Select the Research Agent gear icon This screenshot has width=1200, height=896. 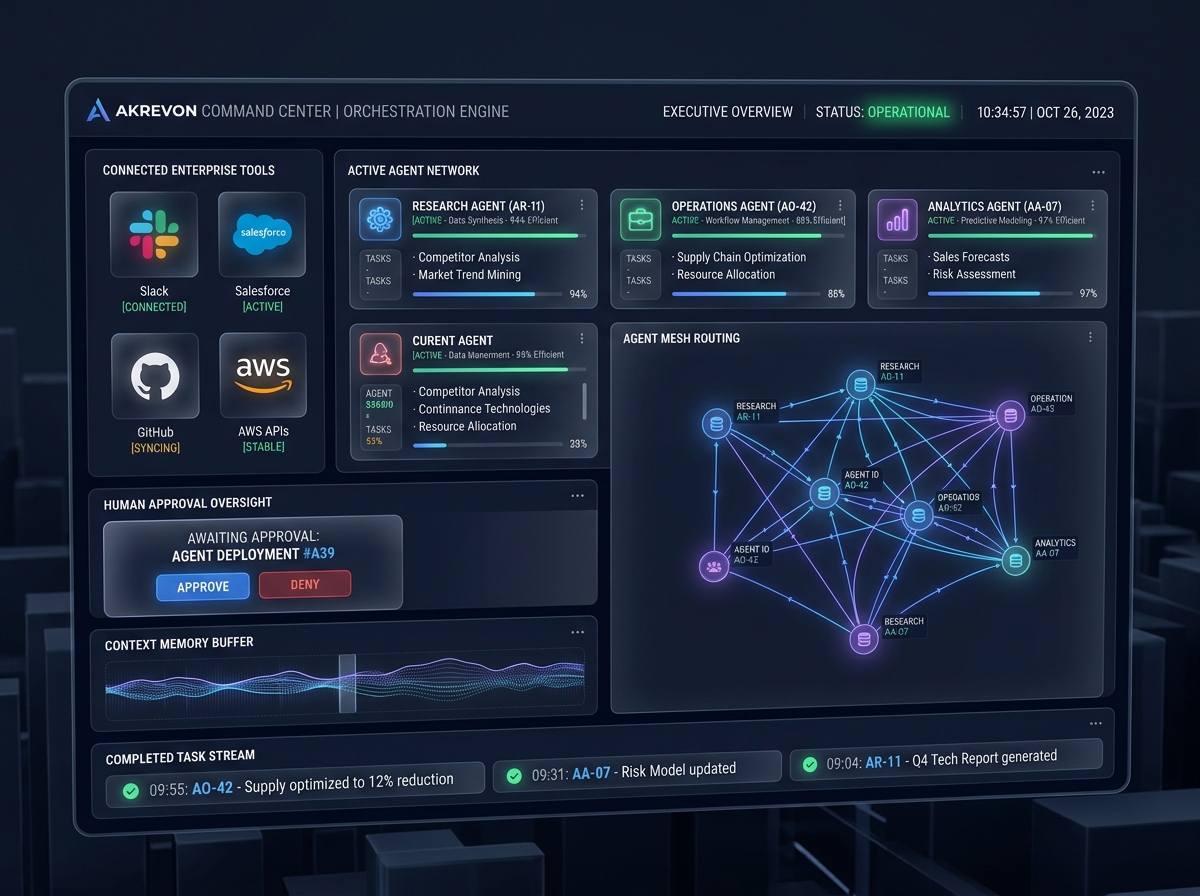[380, 219]
